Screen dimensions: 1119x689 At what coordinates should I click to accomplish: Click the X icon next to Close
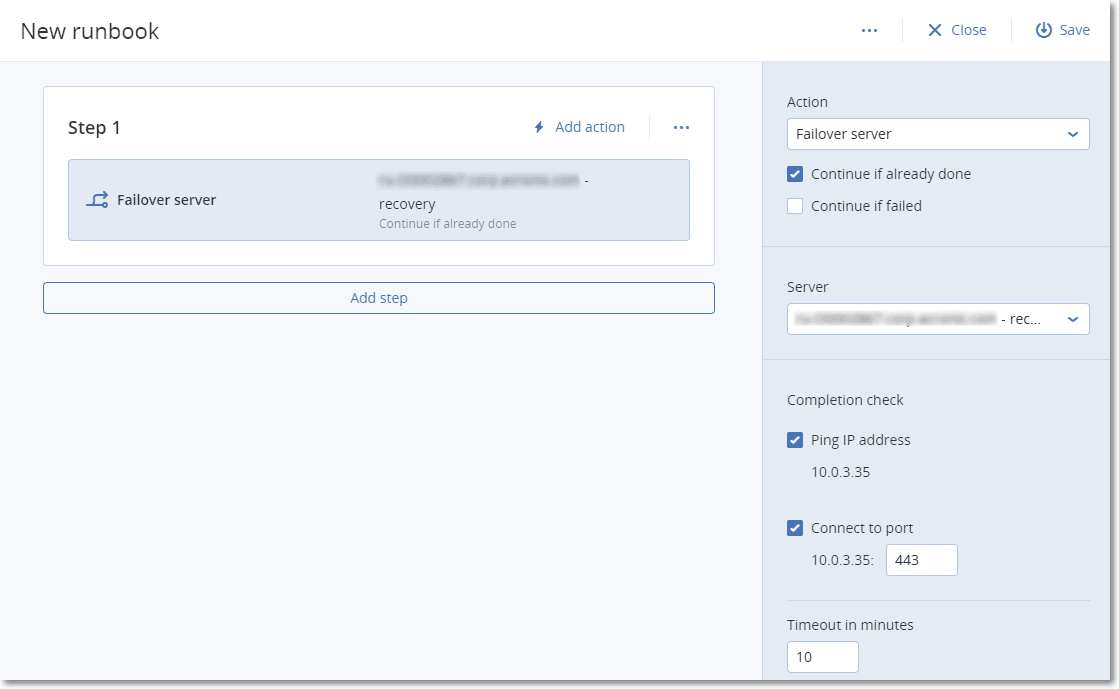coord(933,30)
